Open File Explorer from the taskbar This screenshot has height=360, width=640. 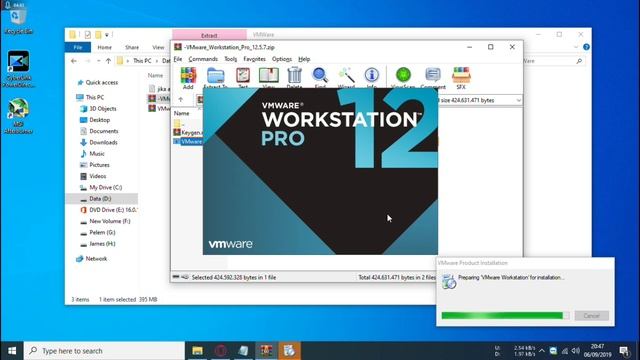tap(198, 351)
